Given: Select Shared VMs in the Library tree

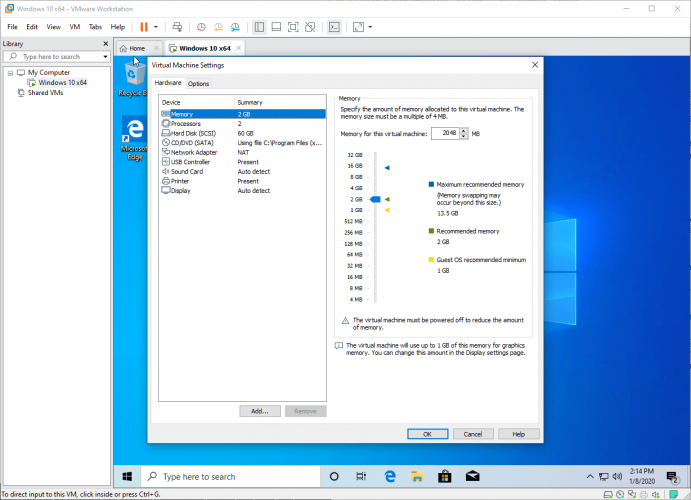Looking at the screenshot, I should [45, 93].
